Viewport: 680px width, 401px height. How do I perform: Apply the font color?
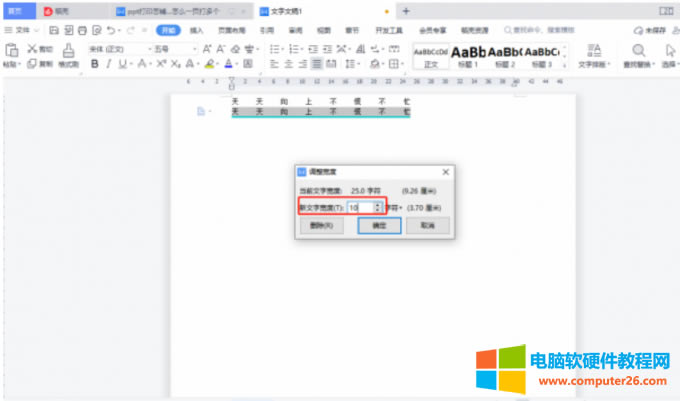(229, 64)
